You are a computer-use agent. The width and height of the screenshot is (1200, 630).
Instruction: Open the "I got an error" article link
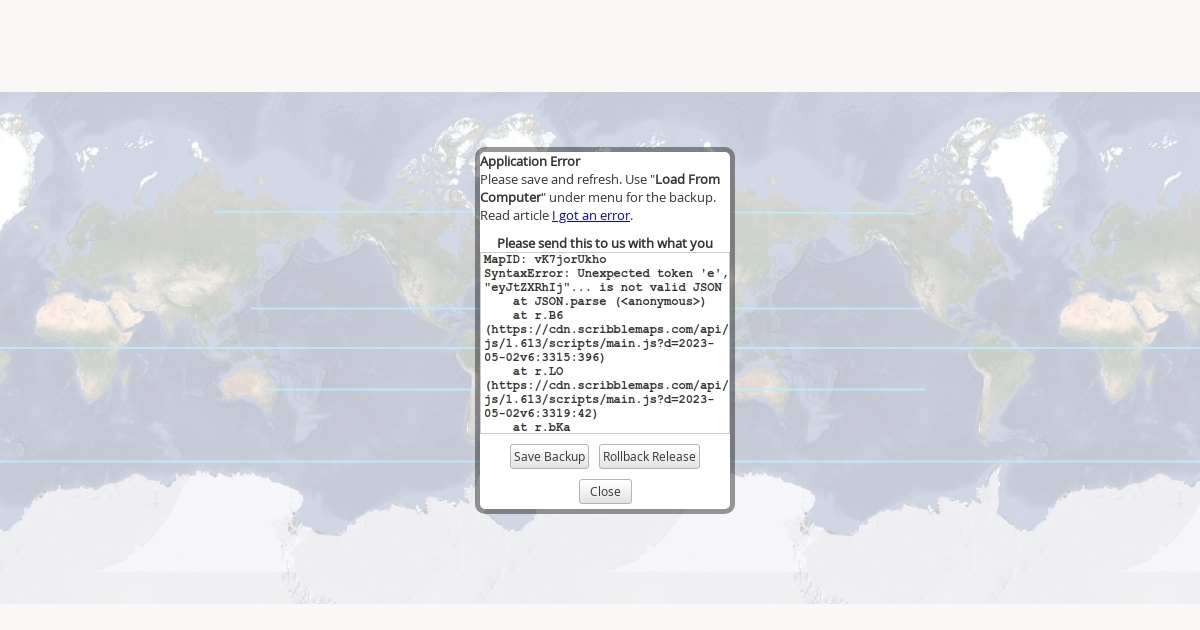590,216
